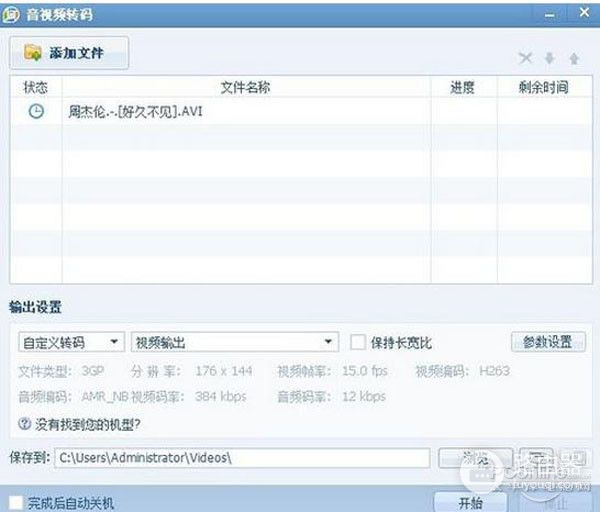600x512 pixels.
Task: Open the 自定义转码 dropdown
Action: click(72, 342)
